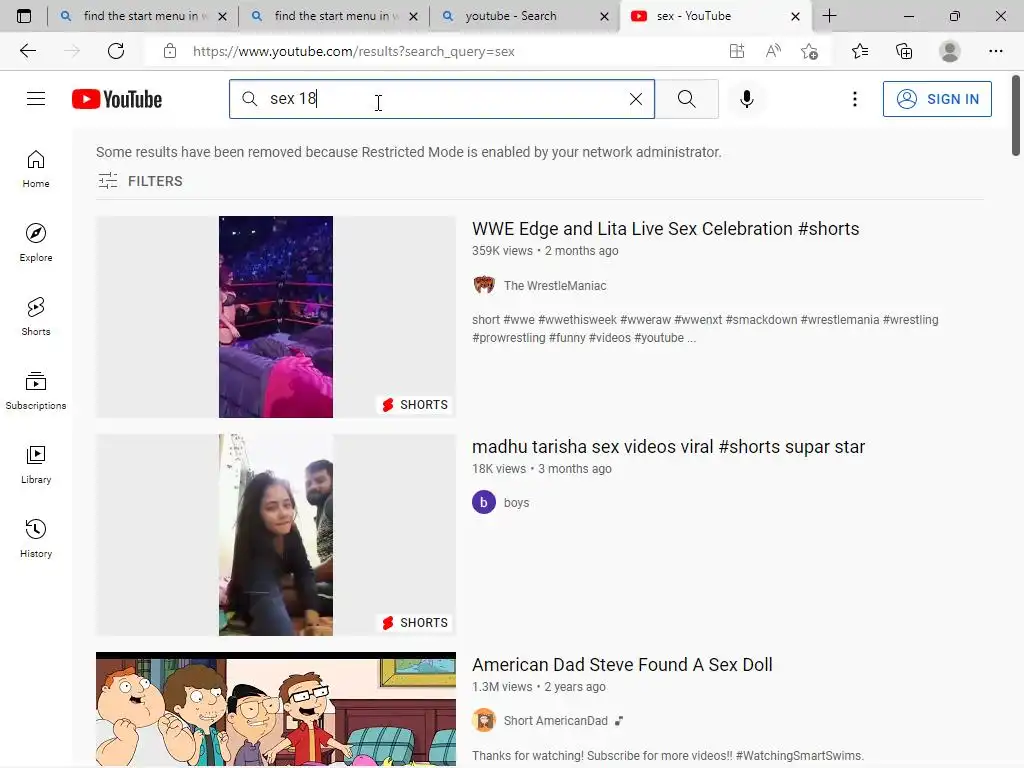This screenshot has width=1024, height=768.
Task: Start voice search with the microphone
Action: [x=746, y=99]
